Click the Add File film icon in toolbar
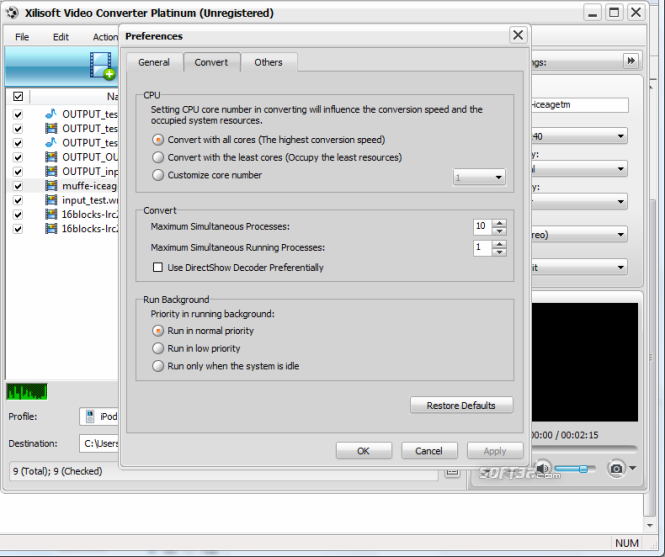Viewport: 665px width, 557px height. tap(102, 66)
